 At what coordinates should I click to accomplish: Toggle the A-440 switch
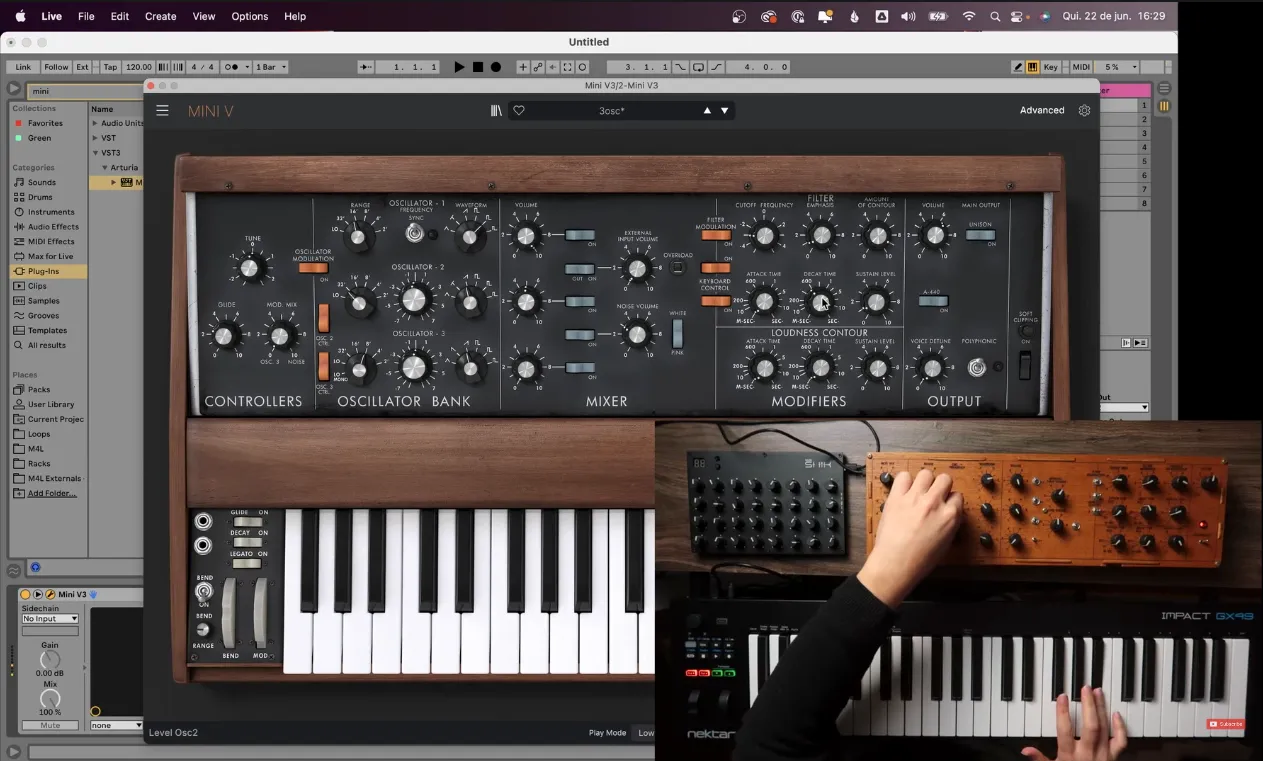933,301
